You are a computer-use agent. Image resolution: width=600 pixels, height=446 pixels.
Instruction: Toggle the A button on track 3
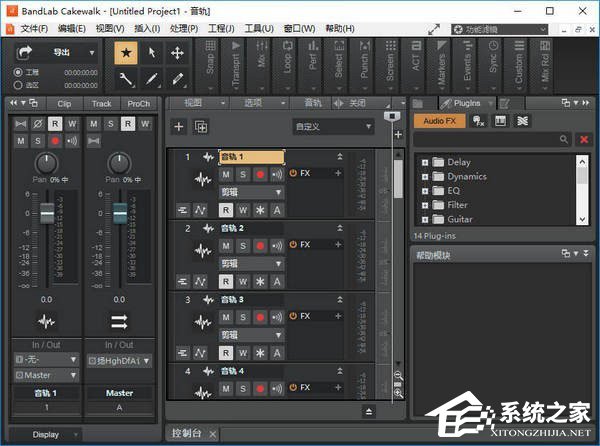(x=277, y=353)
